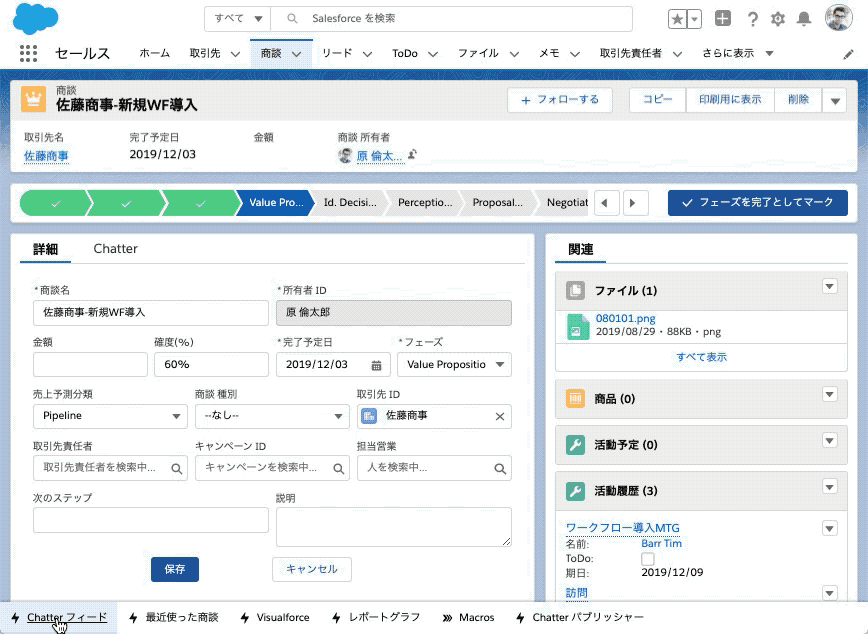Open the 商談 種別 dropdown
This screenshot has height=634, width=868.
(x=271, y=416)
